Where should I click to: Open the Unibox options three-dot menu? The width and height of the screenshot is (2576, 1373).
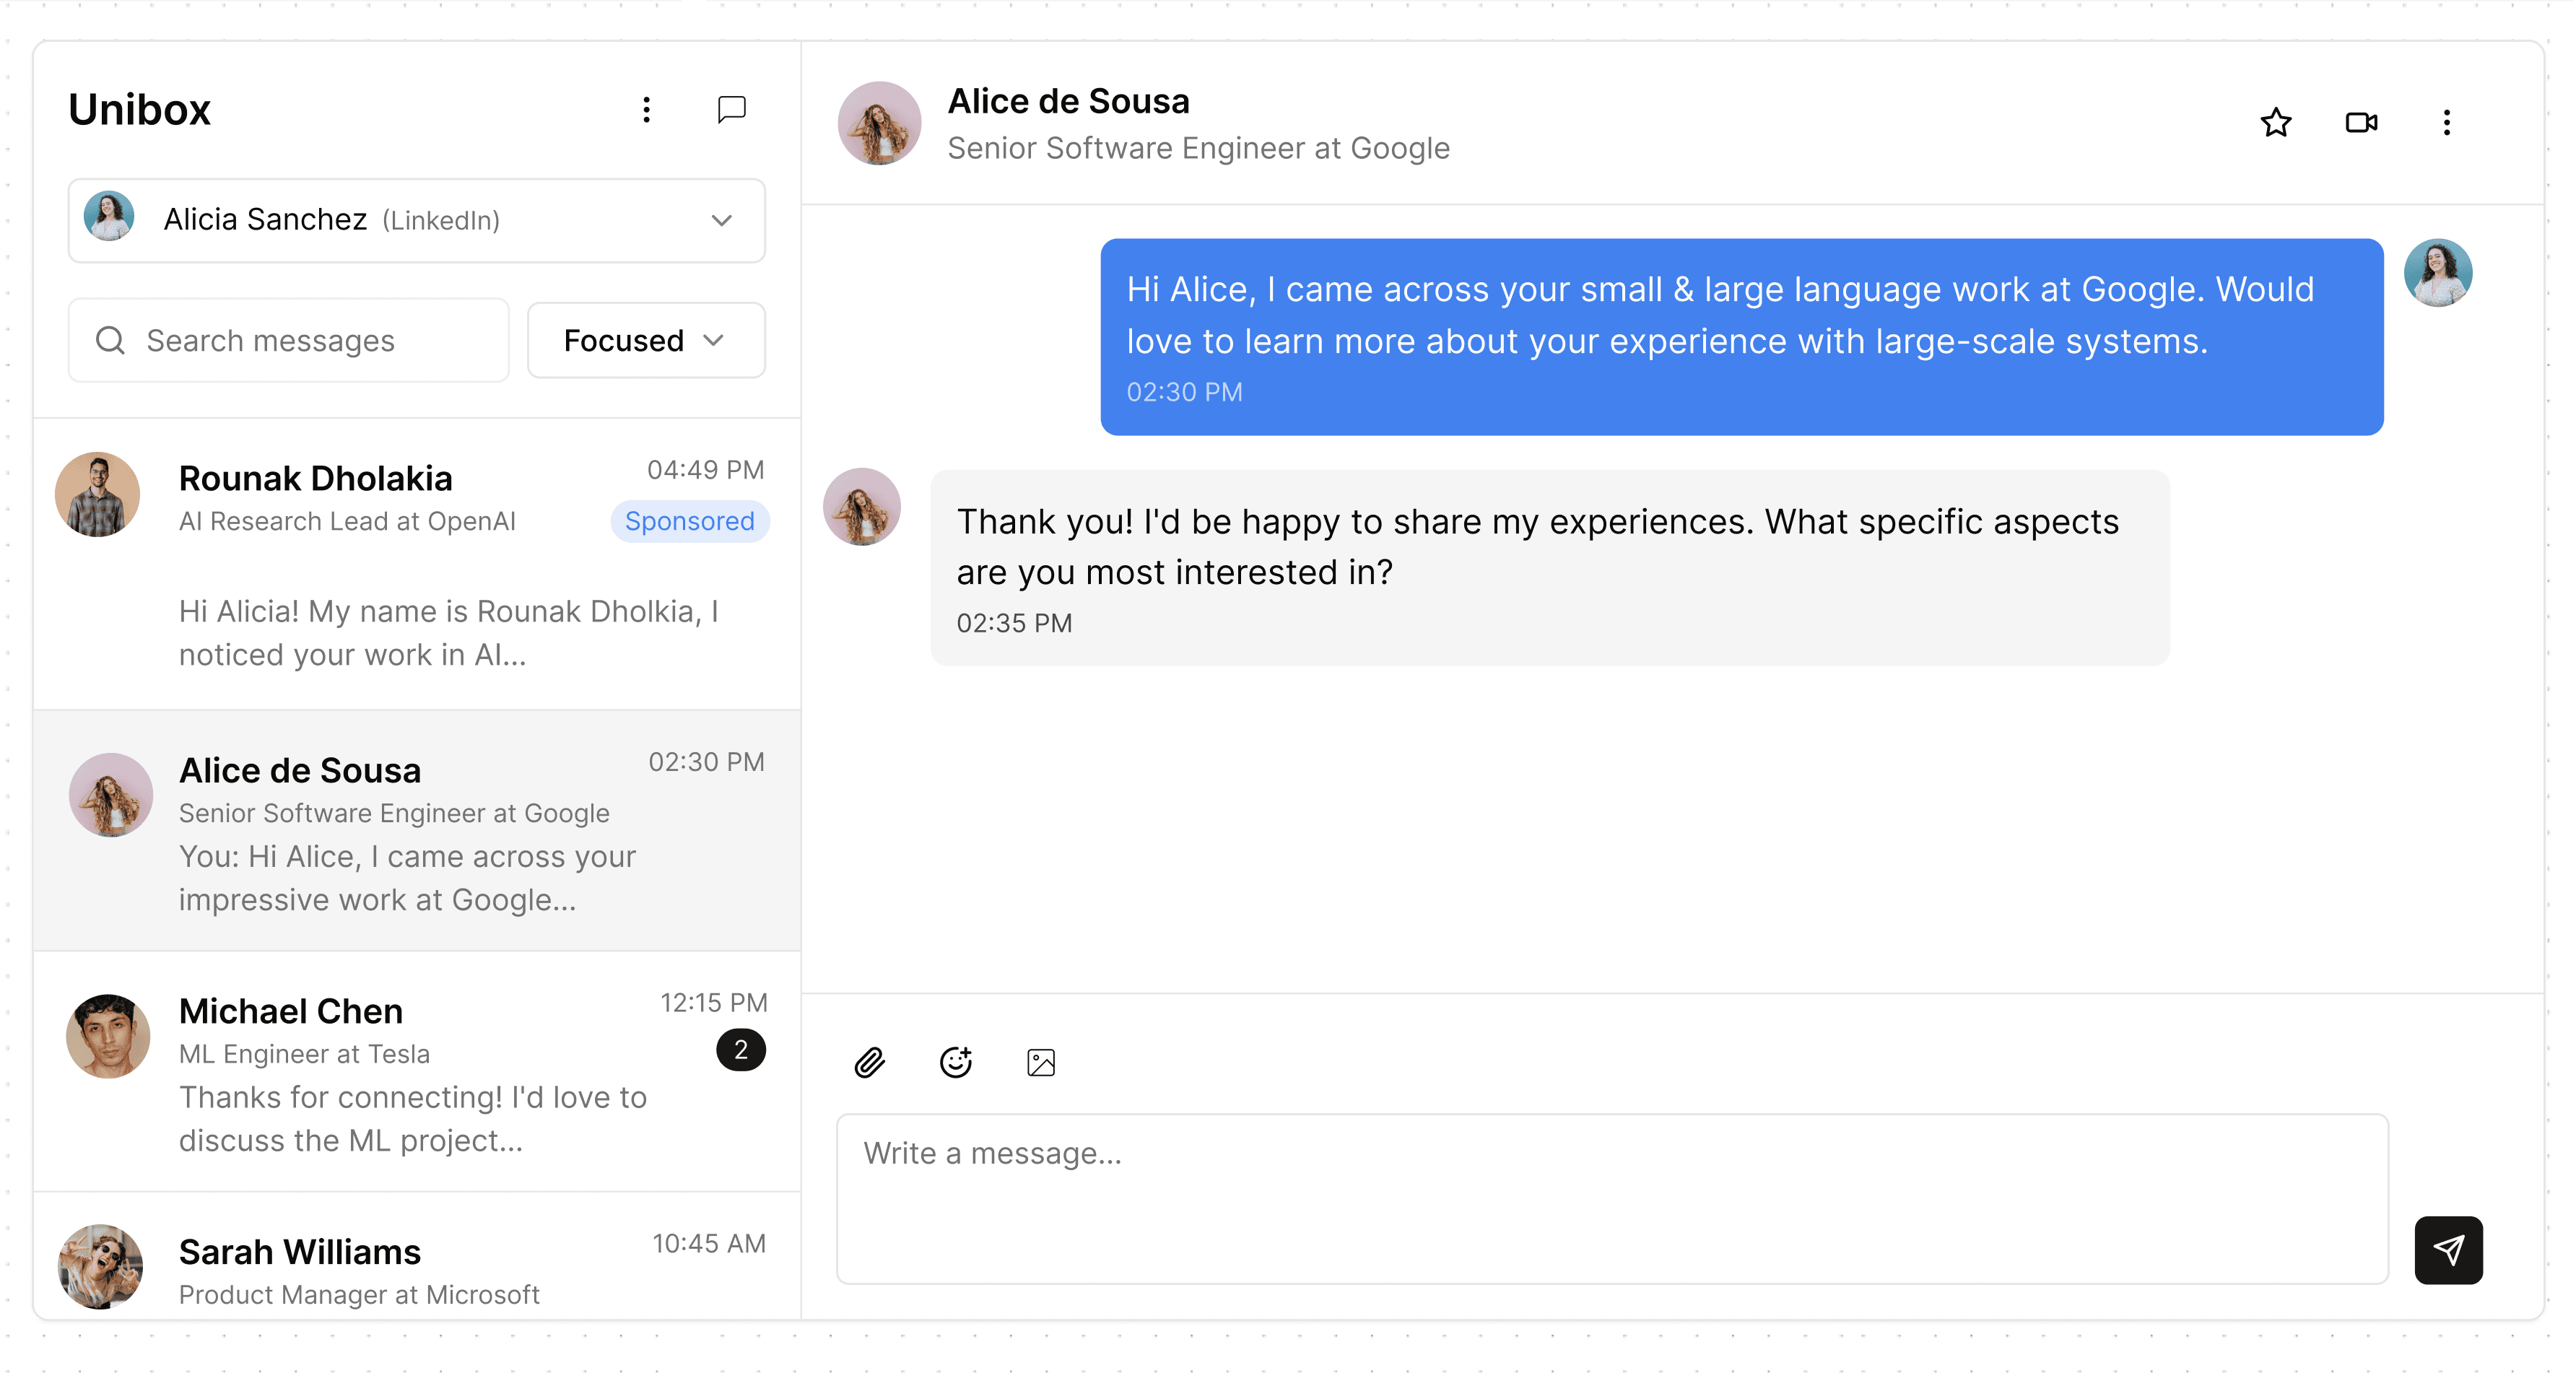647,110
